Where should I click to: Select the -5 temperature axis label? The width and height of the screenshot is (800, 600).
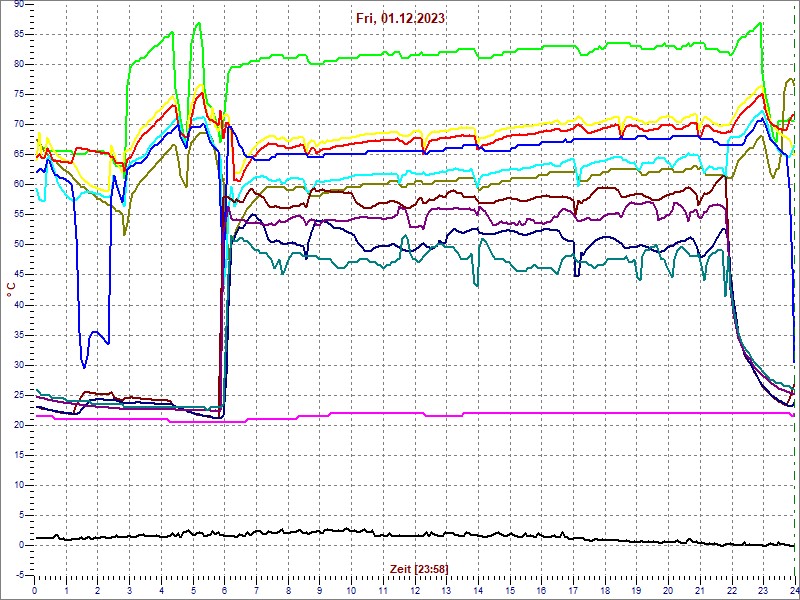click(18, 576)
